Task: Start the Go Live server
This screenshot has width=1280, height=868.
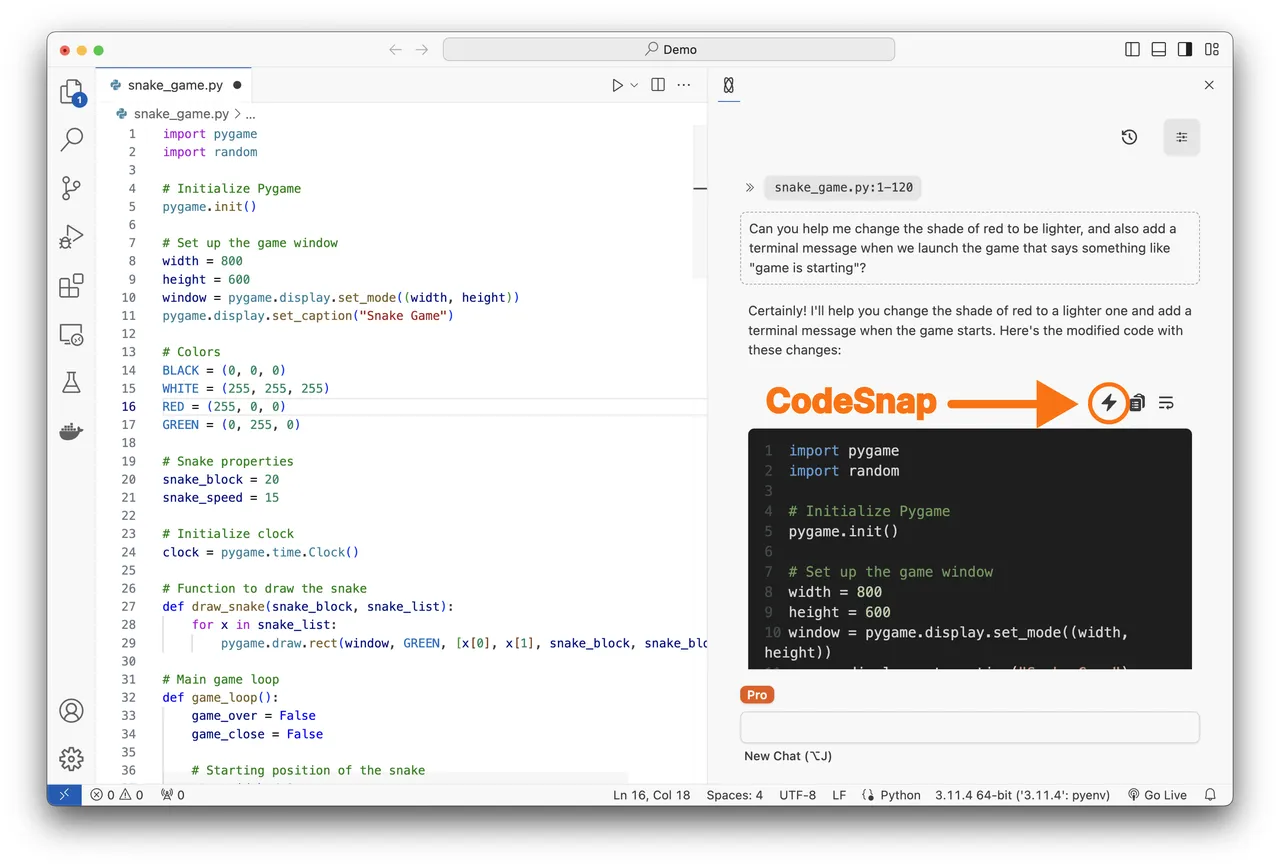Action: tap(1157, 795)
